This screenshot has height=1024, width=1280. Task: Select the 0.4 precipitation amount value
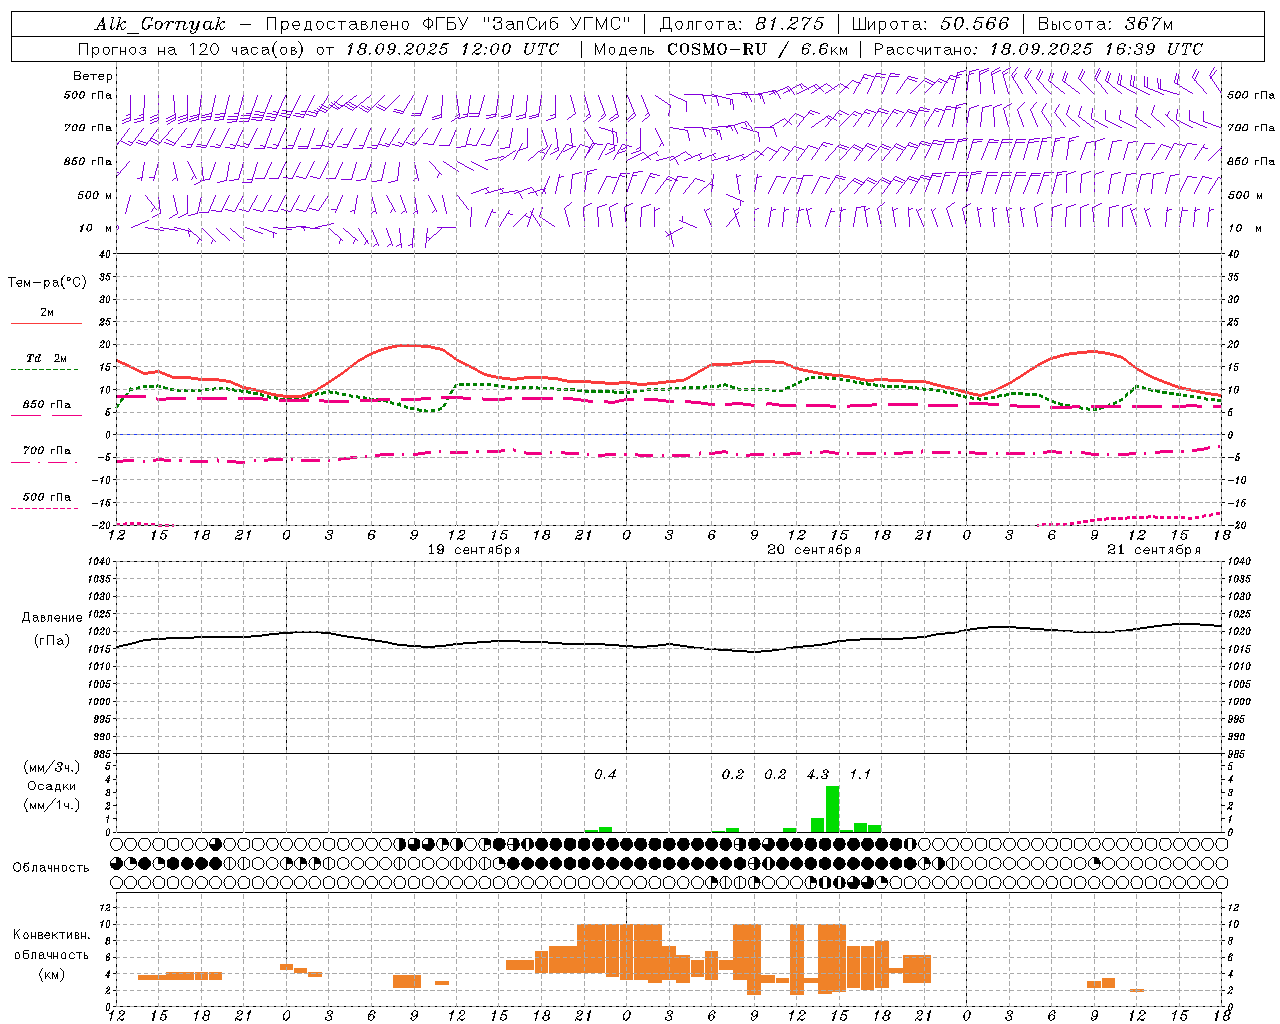tap(605, 774)
